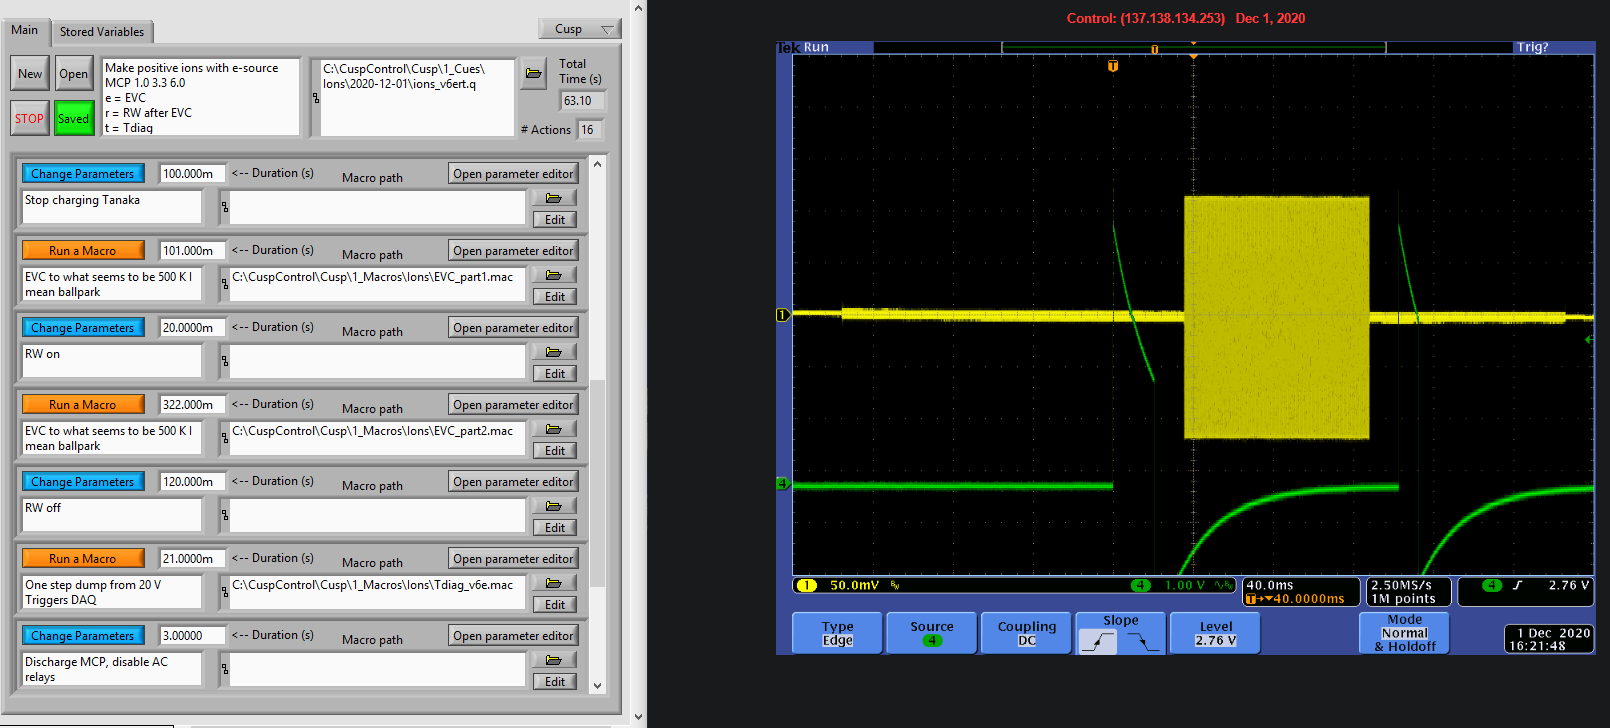Click folder icon in Stop charging Tanaka row
Screen dimensions: 1610x728
pyautogui.click(x=554, y=198)
